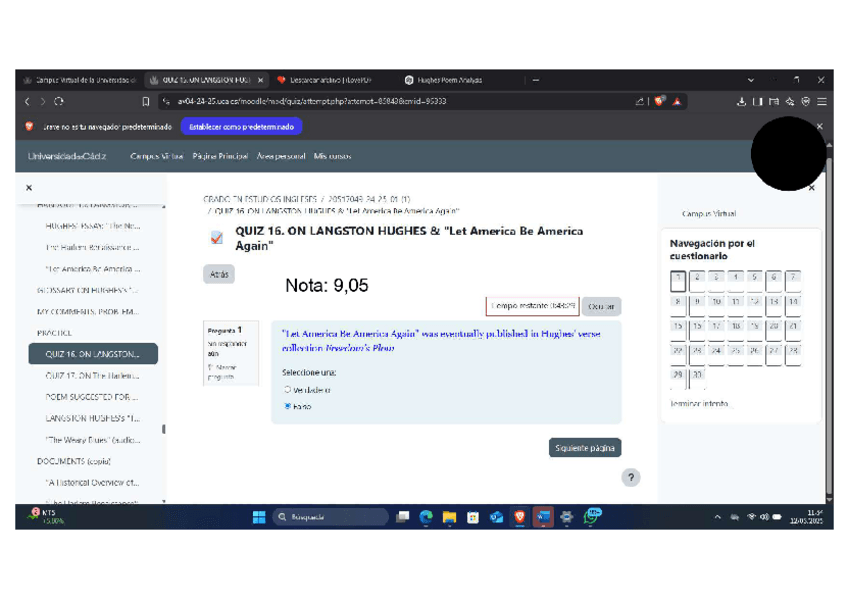This screenshot has width=848, height=599.
Task: Open the Windows Start menu
Action: 259,517
